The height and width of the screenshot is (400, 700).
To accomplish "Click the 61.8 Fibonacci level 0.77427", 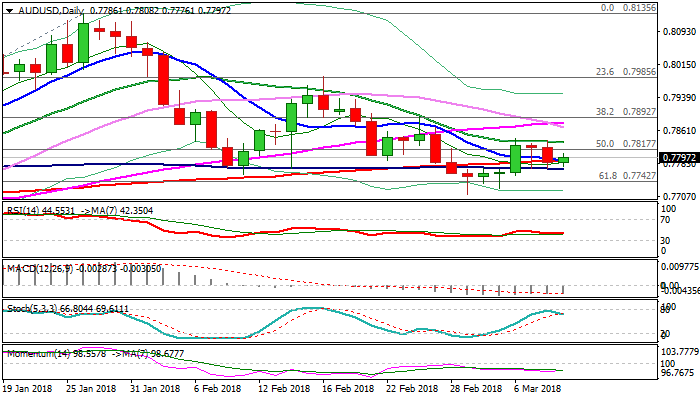I will [627, 175].
